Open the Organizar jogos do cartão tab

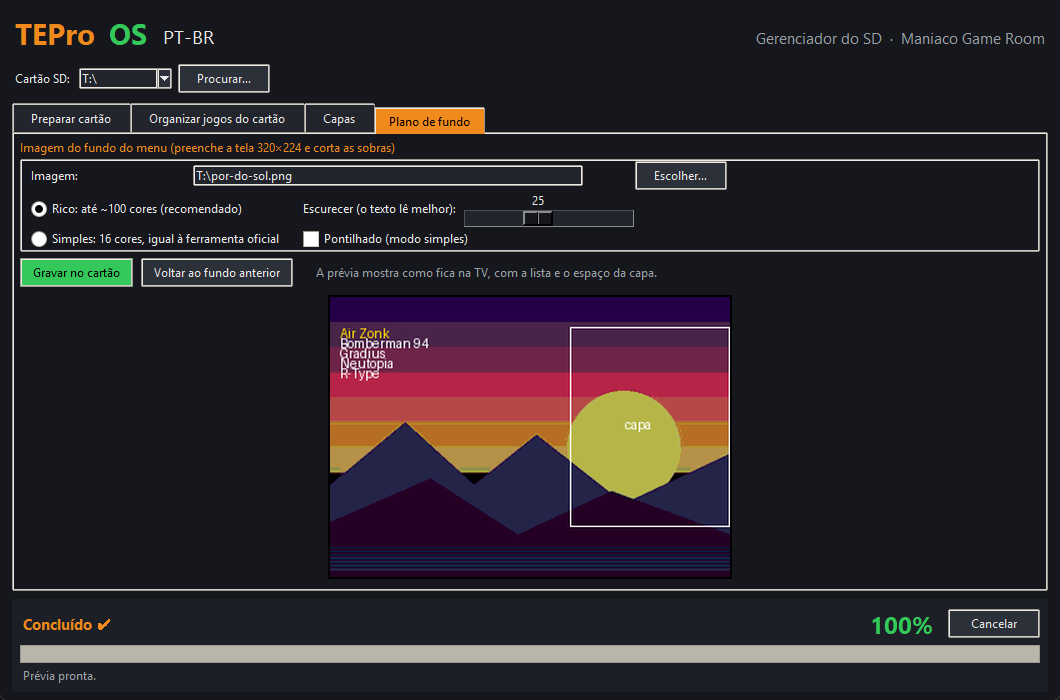[x=217, y=119]
